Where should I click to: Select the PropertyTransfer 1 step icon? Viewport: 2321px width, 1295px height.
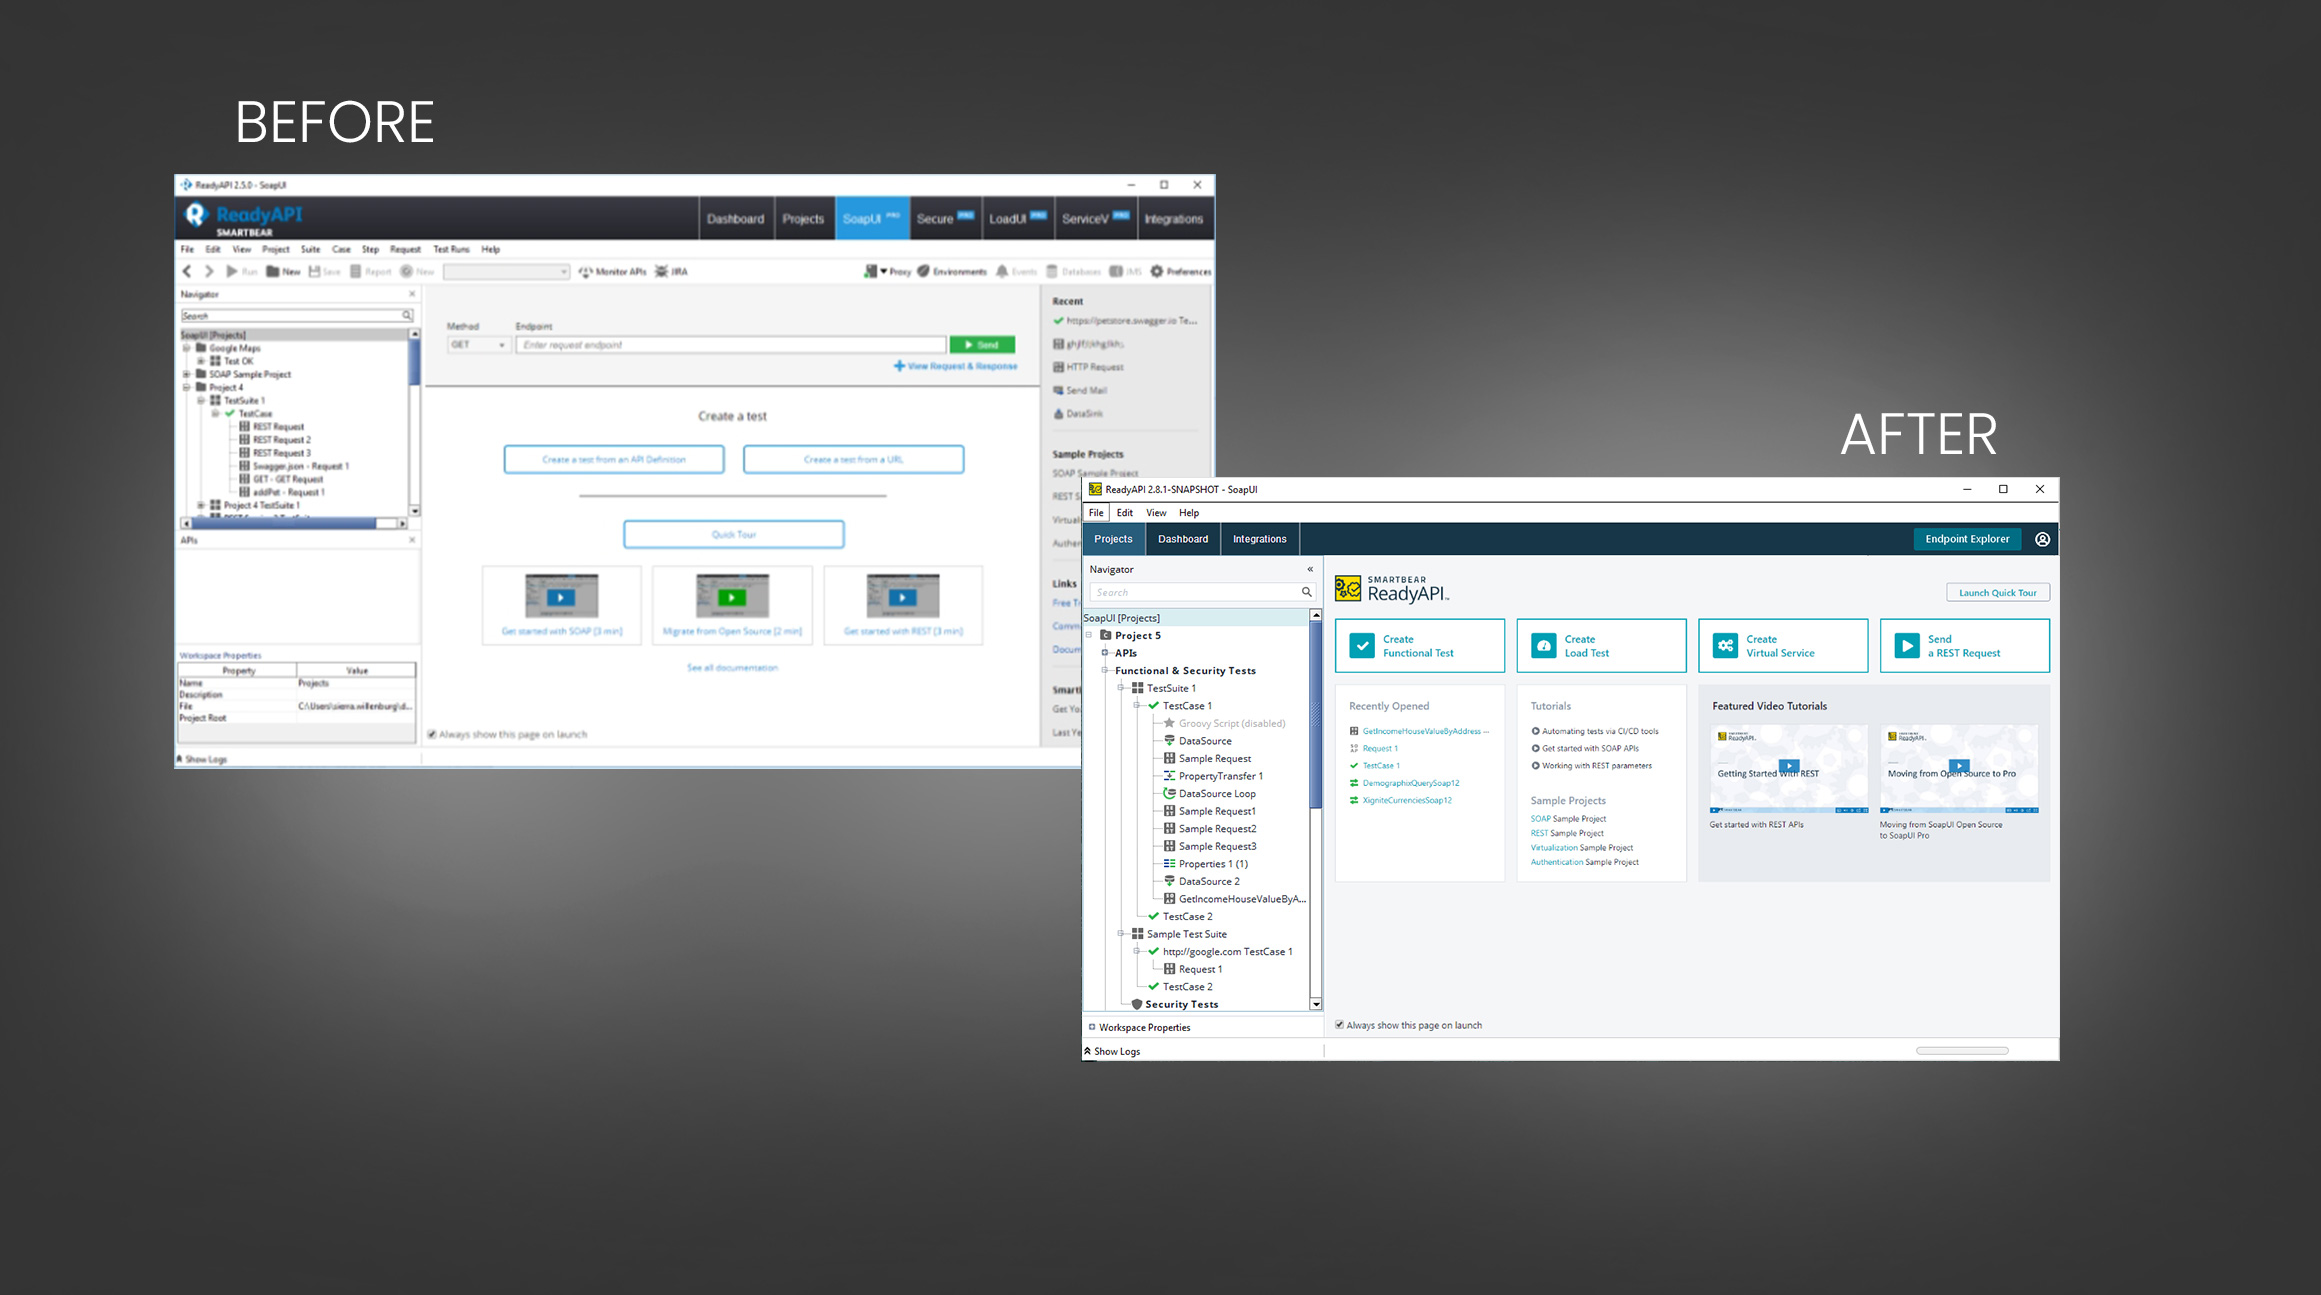click(x=1169, y=776)
